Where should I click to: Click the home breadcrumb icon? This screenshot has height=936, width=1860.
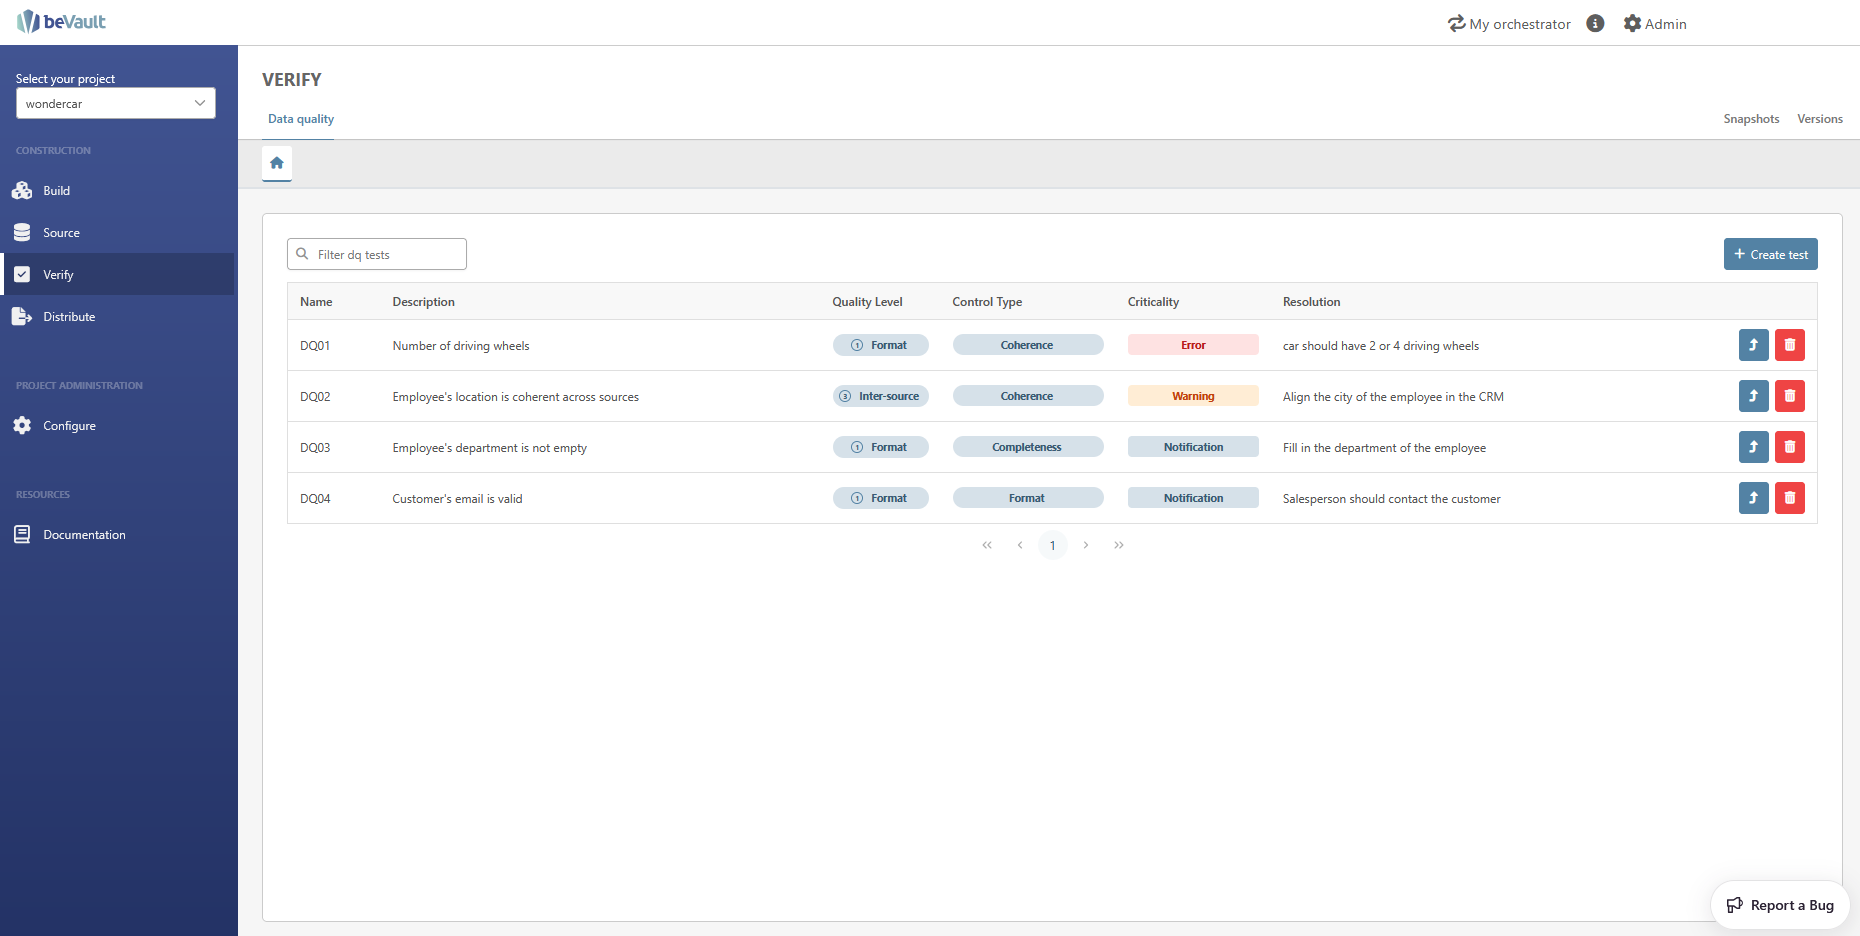[x=277, y=163]
